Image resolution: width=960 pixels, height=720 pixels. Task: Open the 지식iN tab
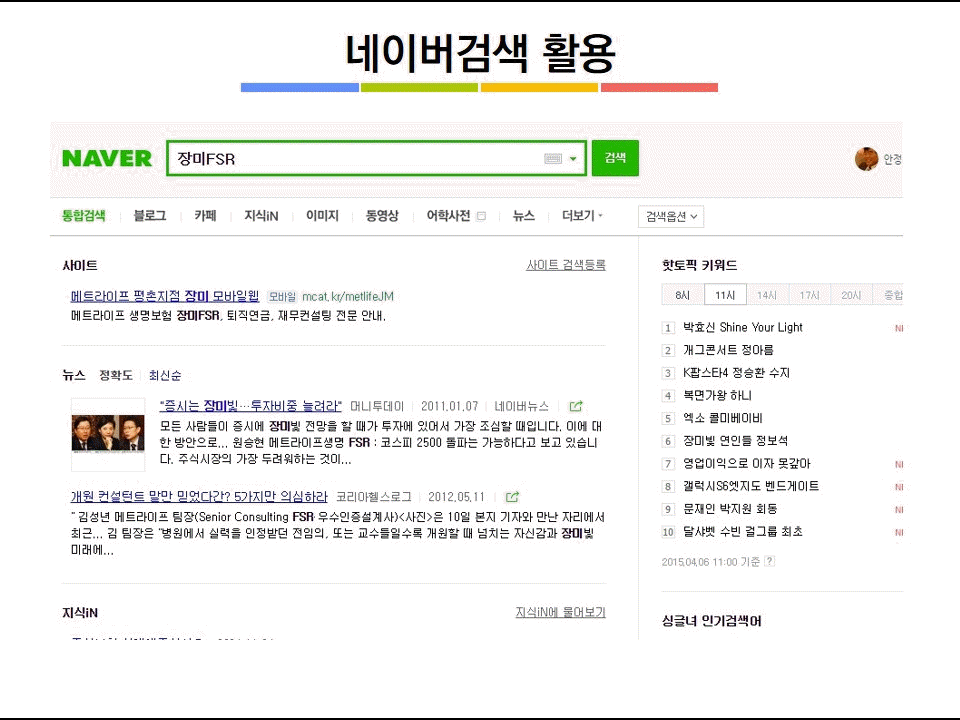(x=261, y=216)
